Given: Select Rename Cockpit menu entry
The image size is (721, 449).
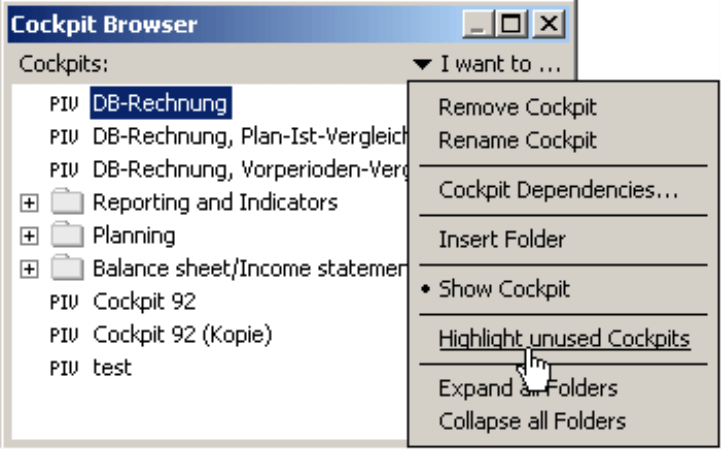Looking at the screenshot, I should [517, 140].
